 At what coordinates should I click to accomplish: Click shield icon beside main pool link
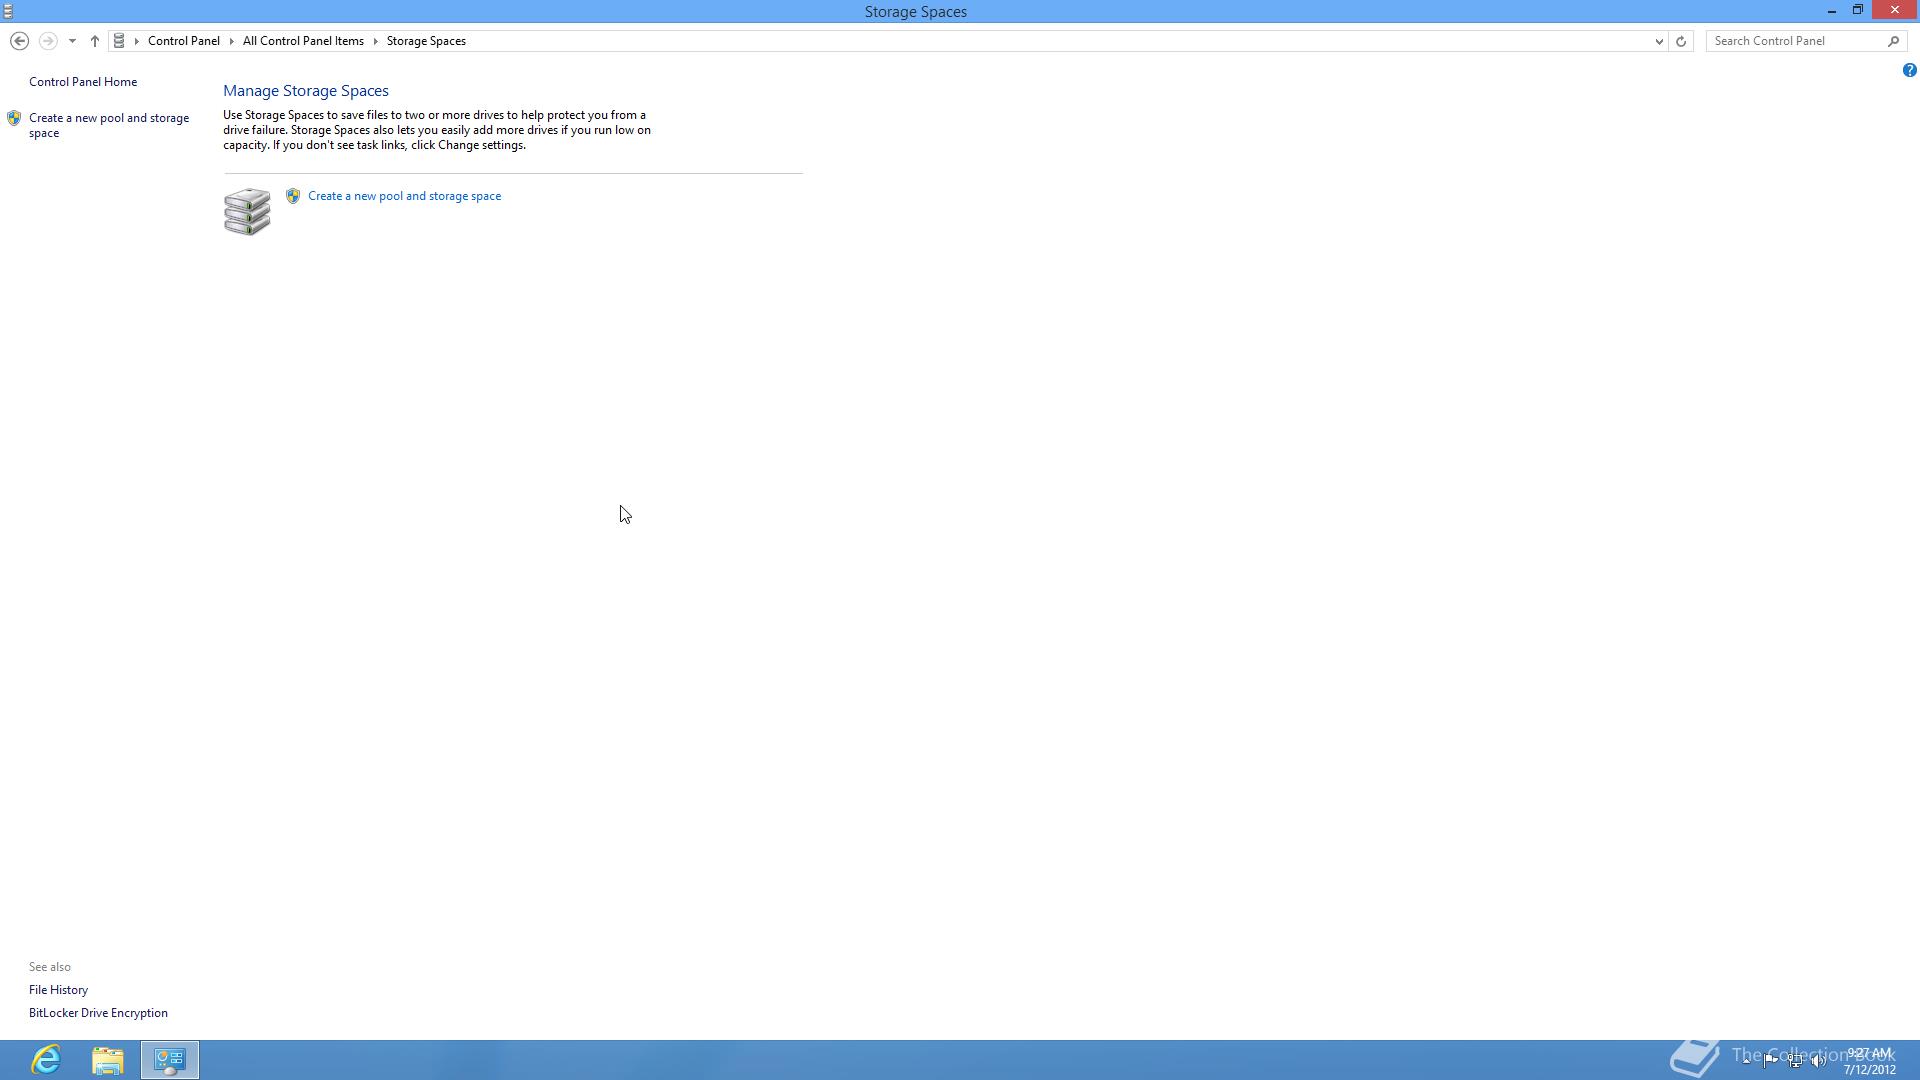coord(293,196)
